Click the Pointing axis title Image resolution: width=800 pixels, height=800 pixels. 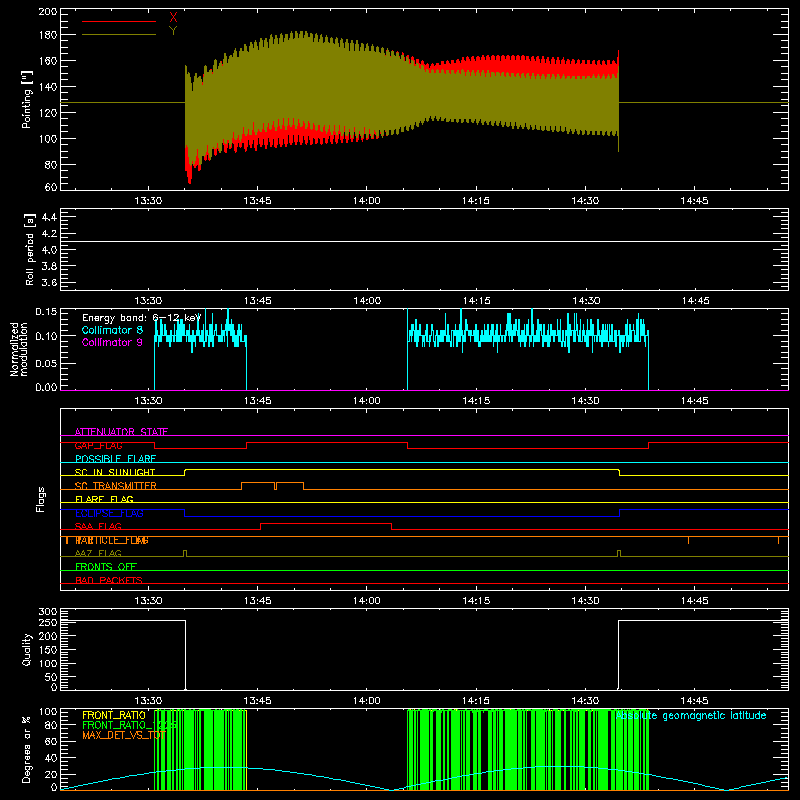(x=27, y=99)
